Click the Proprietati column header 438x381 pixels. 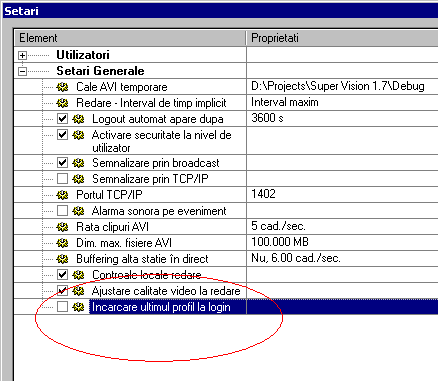[x=343, y=38]
